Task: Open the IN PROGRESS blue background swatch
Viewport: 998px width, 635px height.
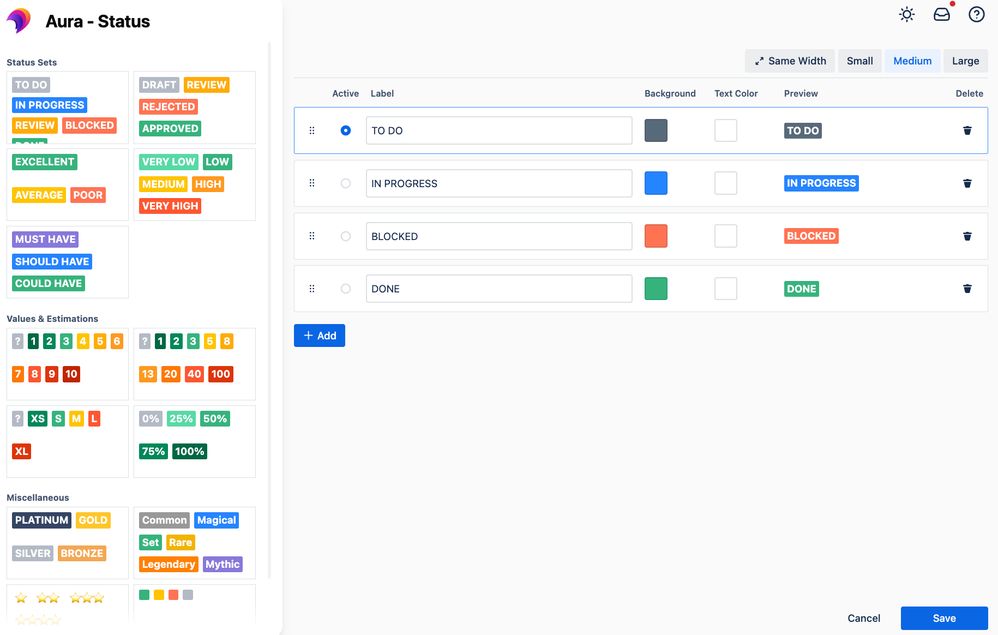Action: pos(656,183)
